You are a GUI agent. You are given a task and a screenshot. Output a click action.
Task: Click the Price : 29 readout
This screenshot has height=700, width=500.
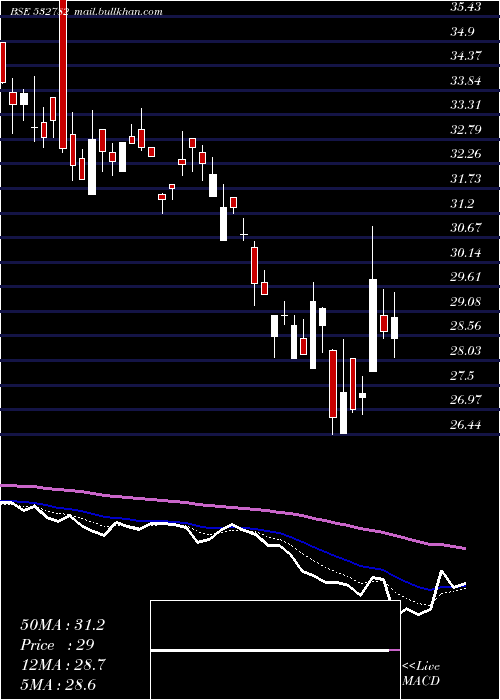58,645
